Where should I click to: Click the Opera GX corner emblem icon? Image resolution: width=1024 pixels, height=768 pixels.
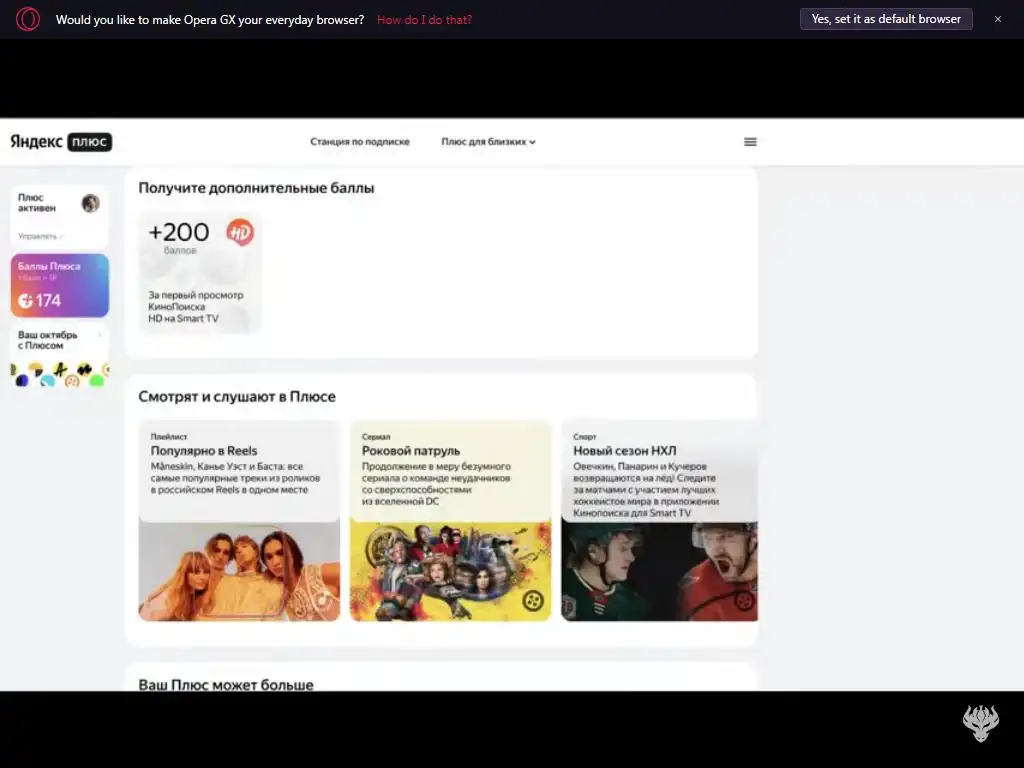[980, 723]
